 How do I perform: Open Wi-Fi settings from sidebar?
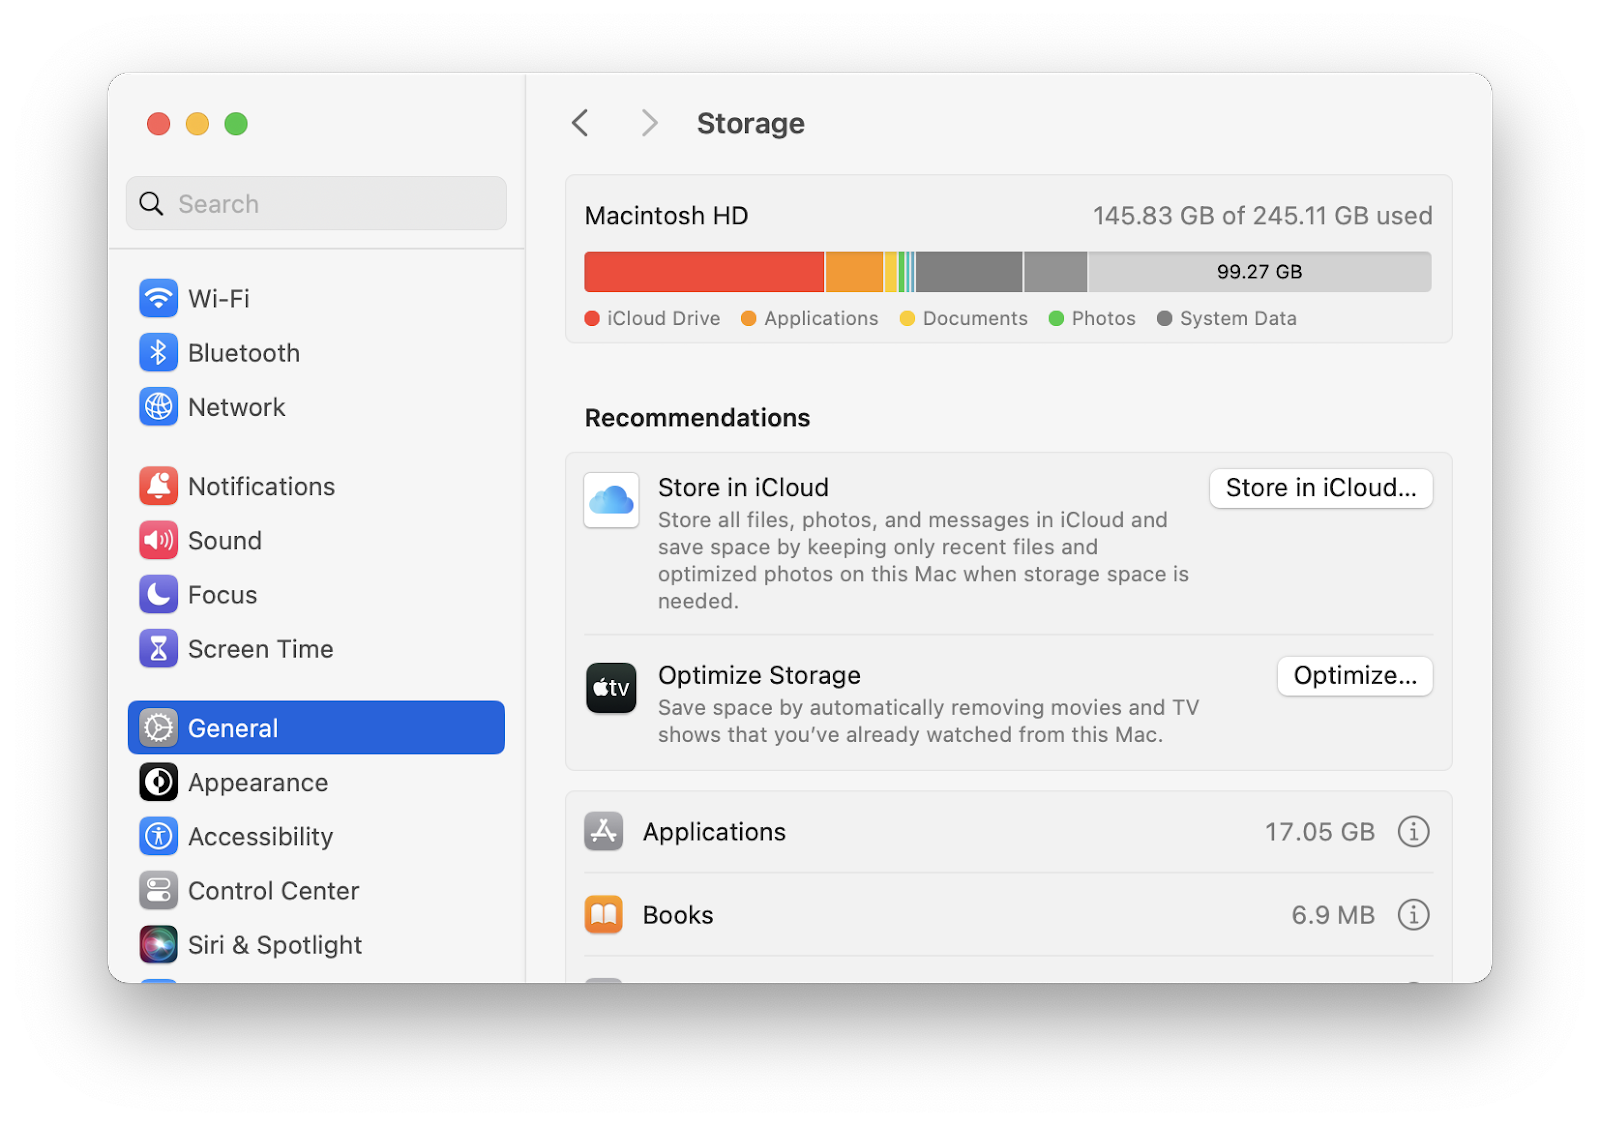[x=219, y=298]
